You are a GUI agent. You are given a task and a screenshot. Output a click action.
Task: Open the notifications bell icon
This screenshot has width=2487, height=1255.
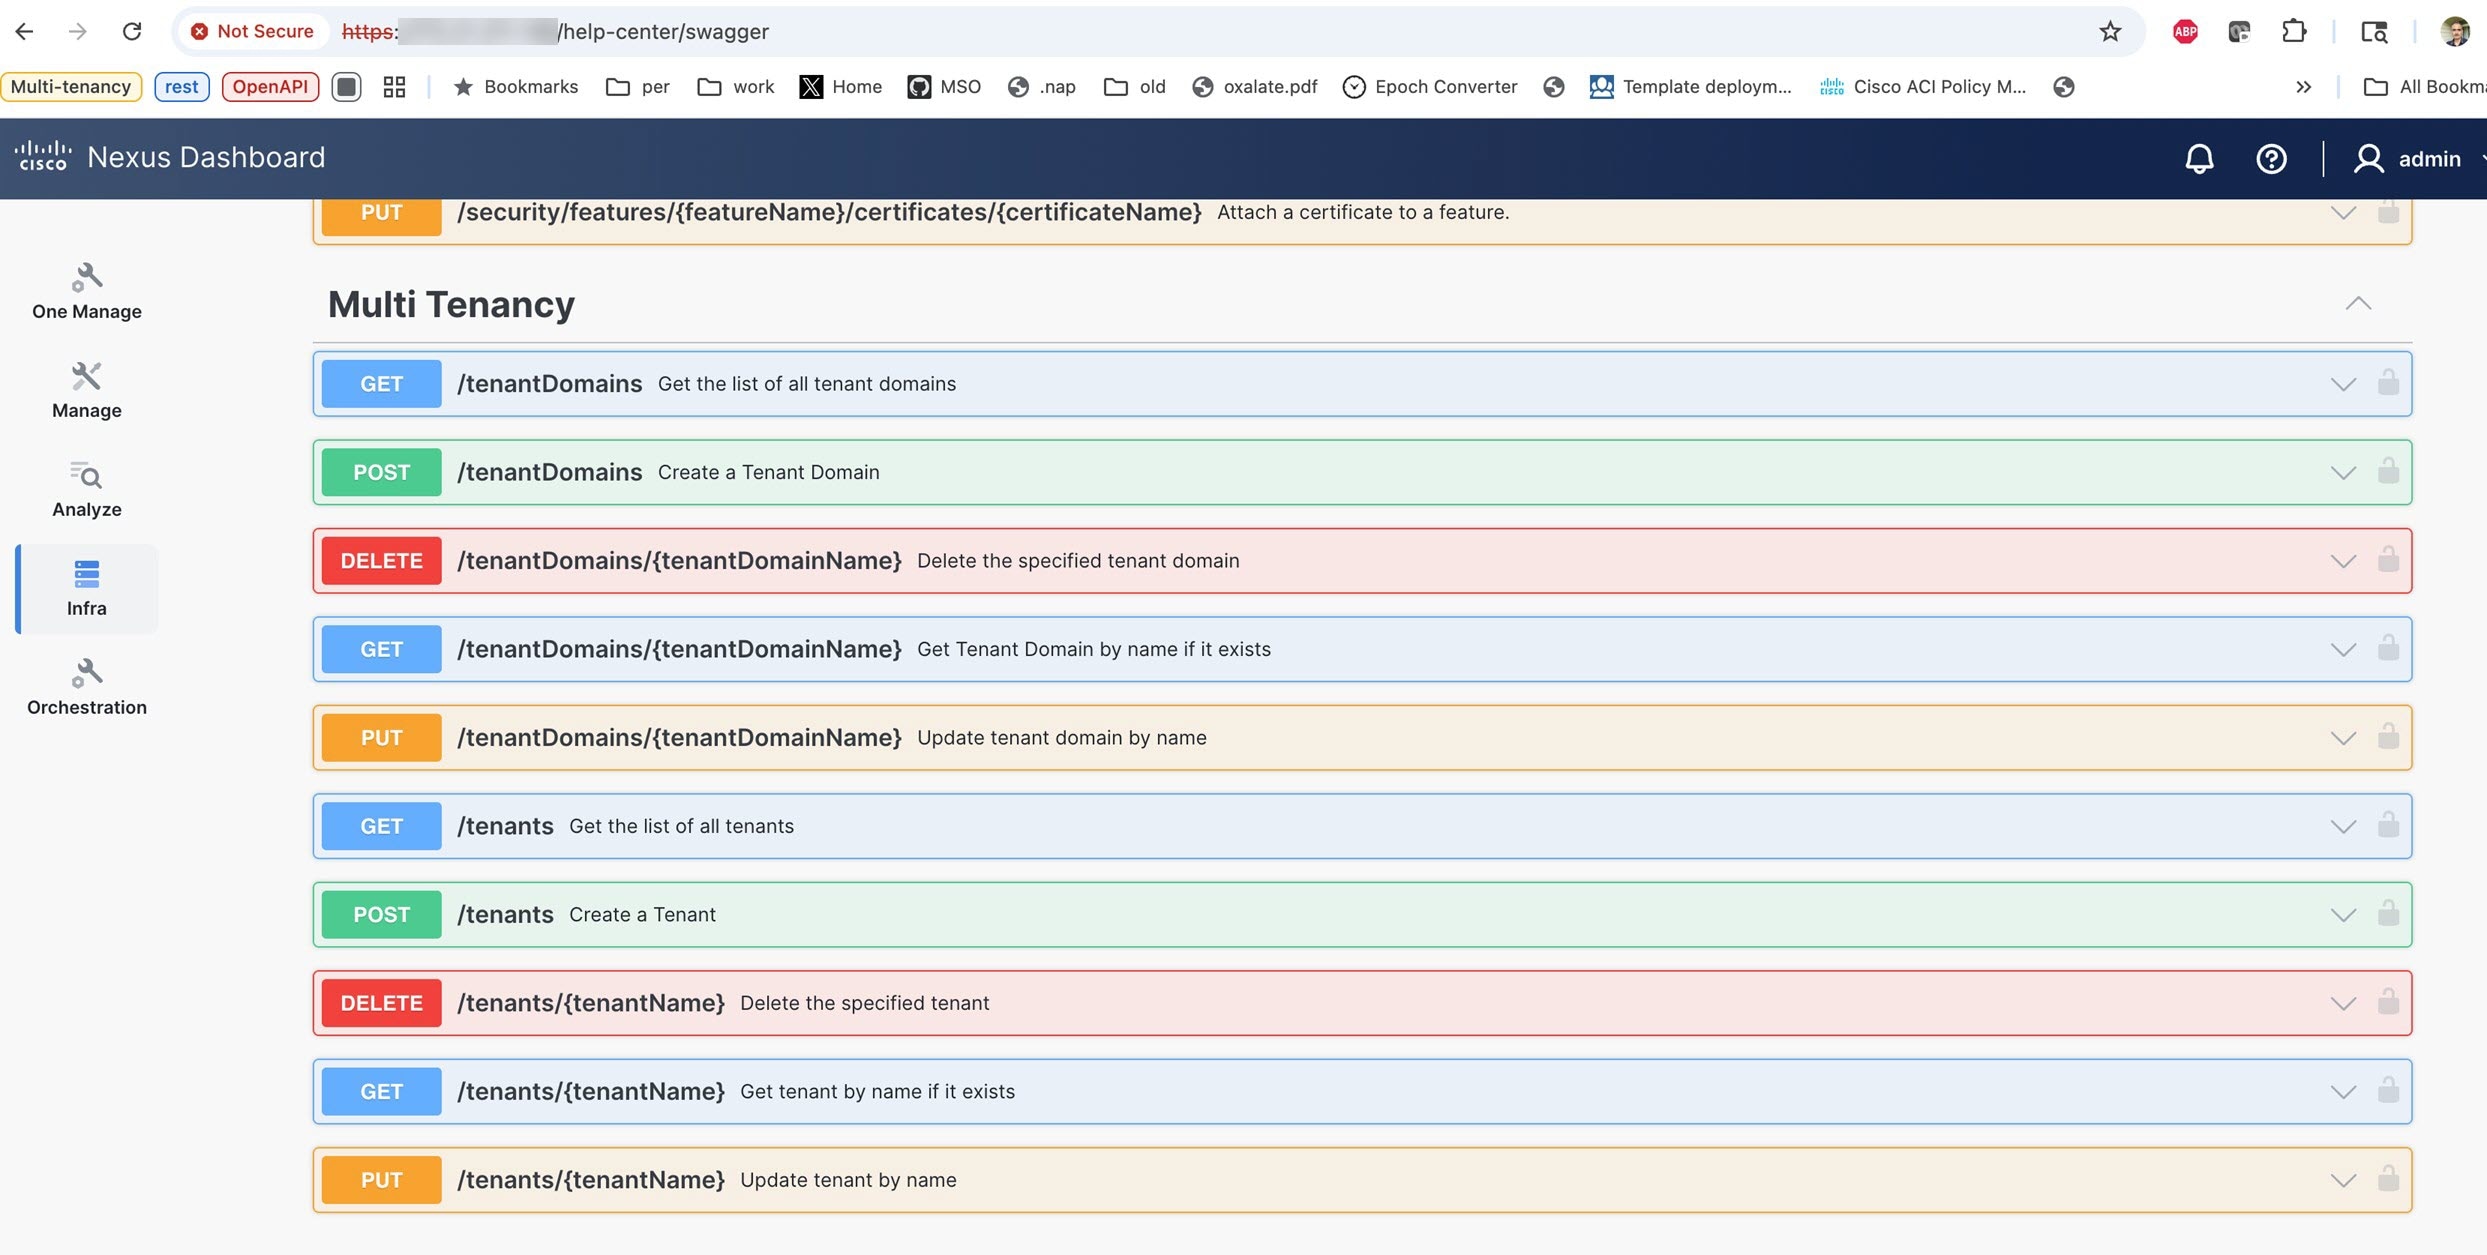(2199, 158)
